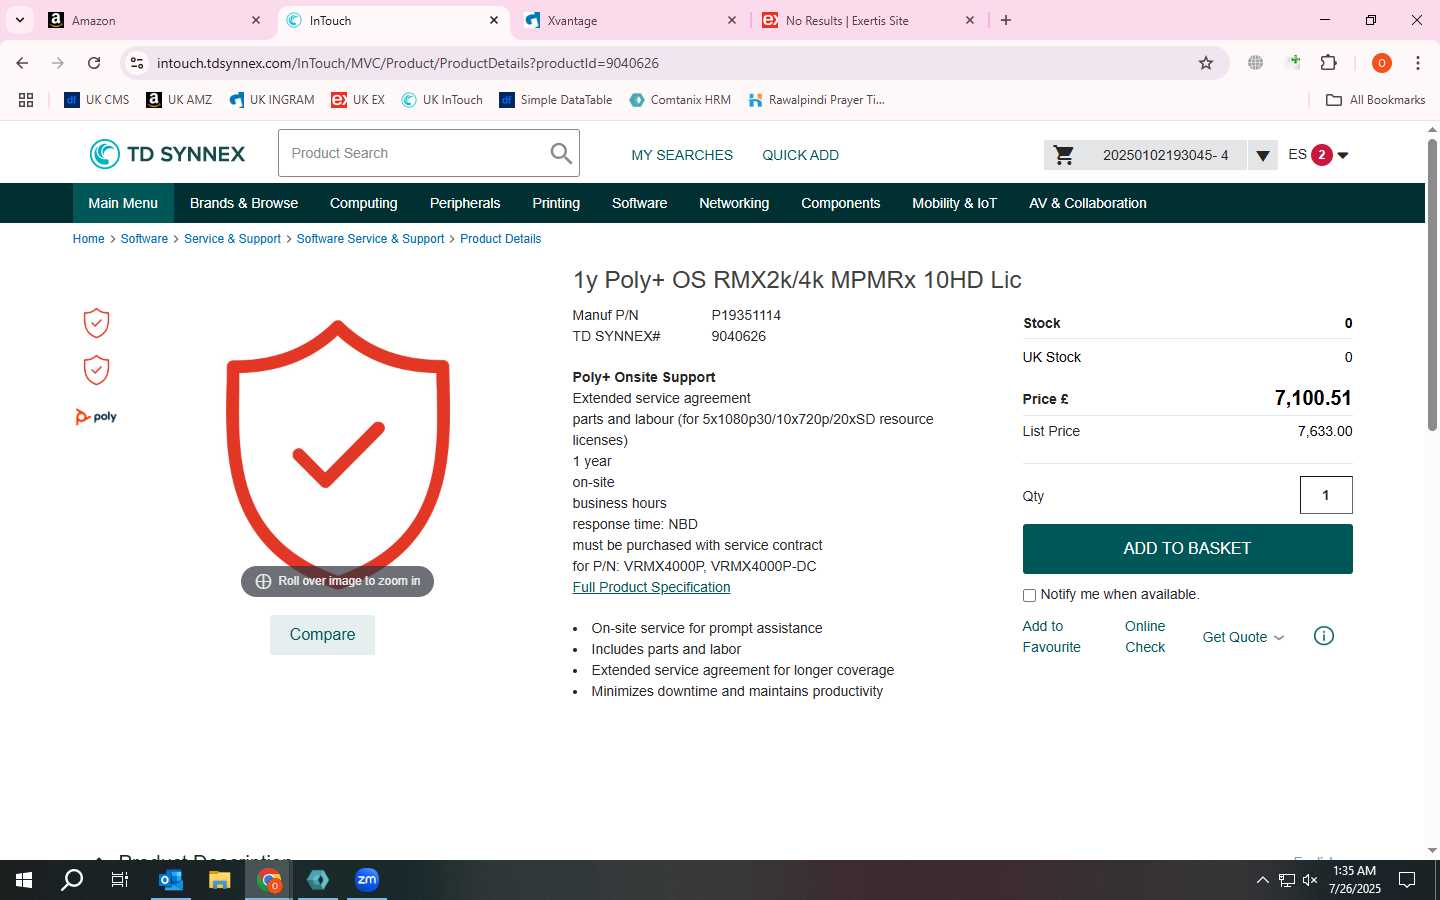Open UK AMZ bookmark

179,100
